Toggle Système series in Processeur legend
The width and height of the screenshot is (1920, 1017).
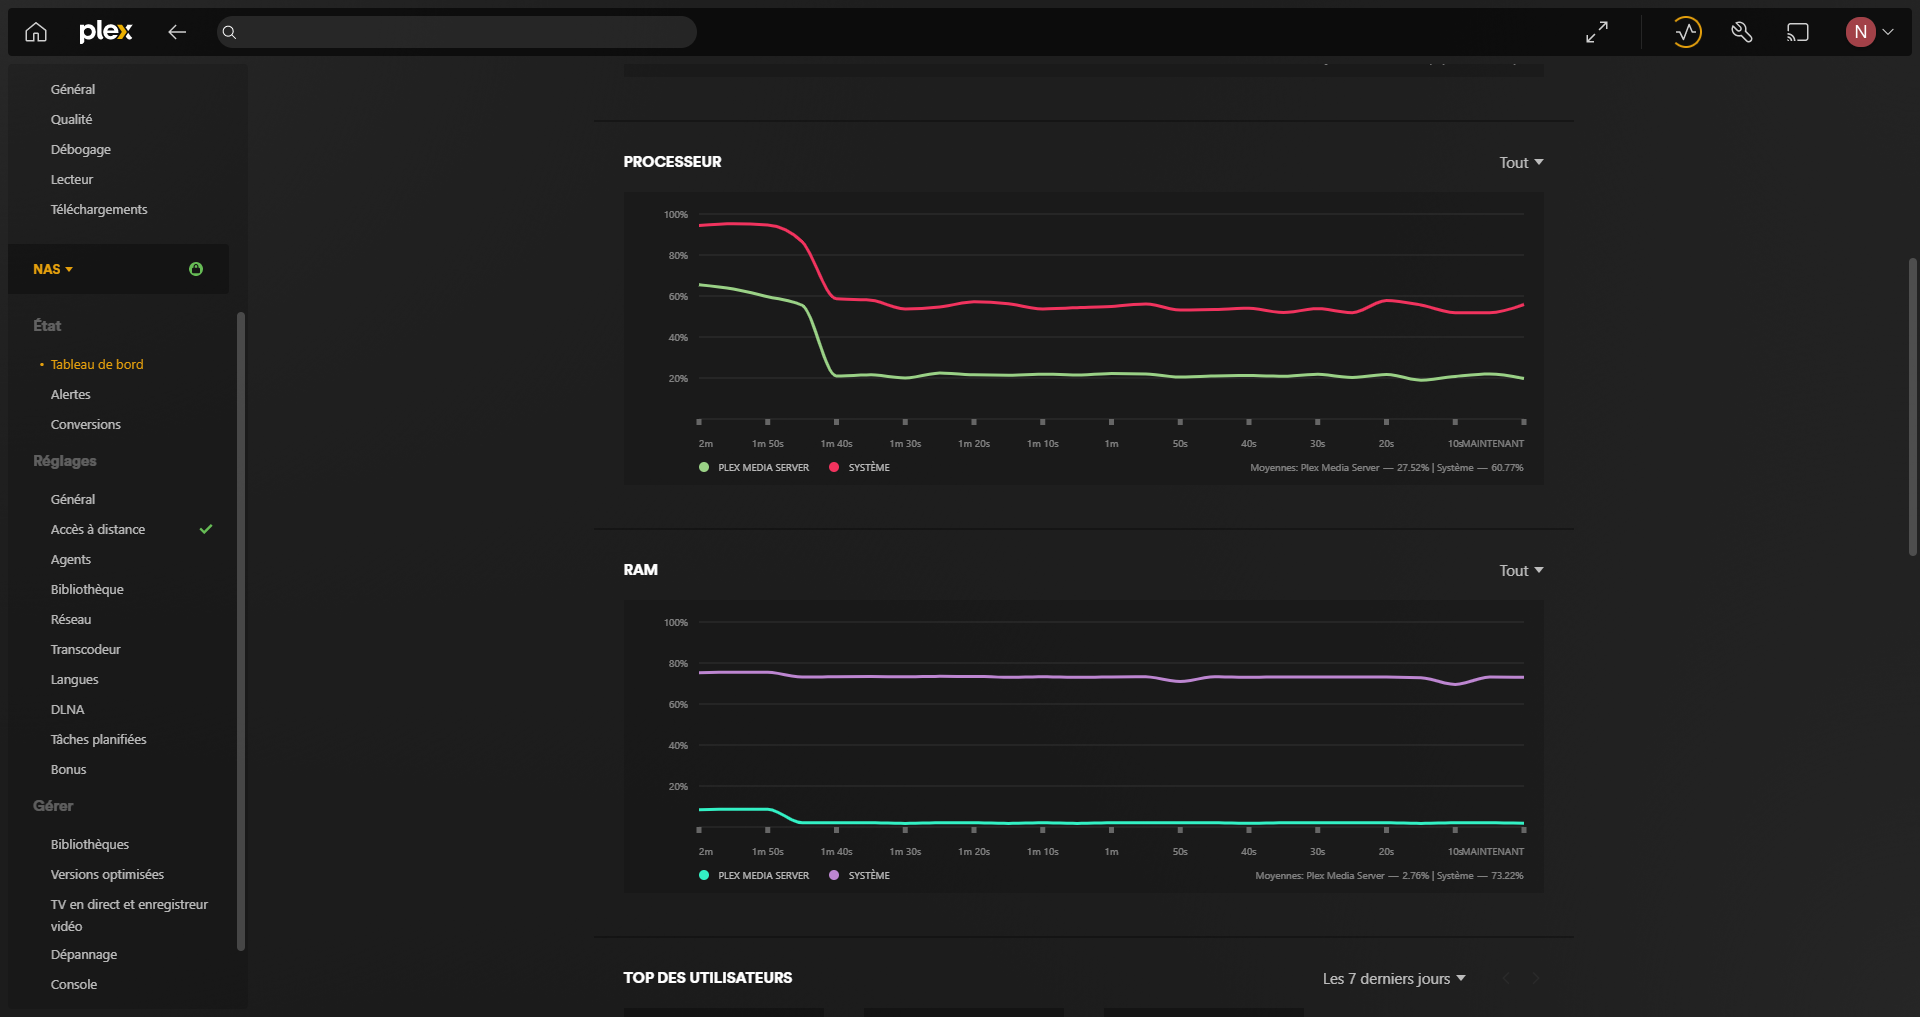pyautogui.click(x=860, y=468)
